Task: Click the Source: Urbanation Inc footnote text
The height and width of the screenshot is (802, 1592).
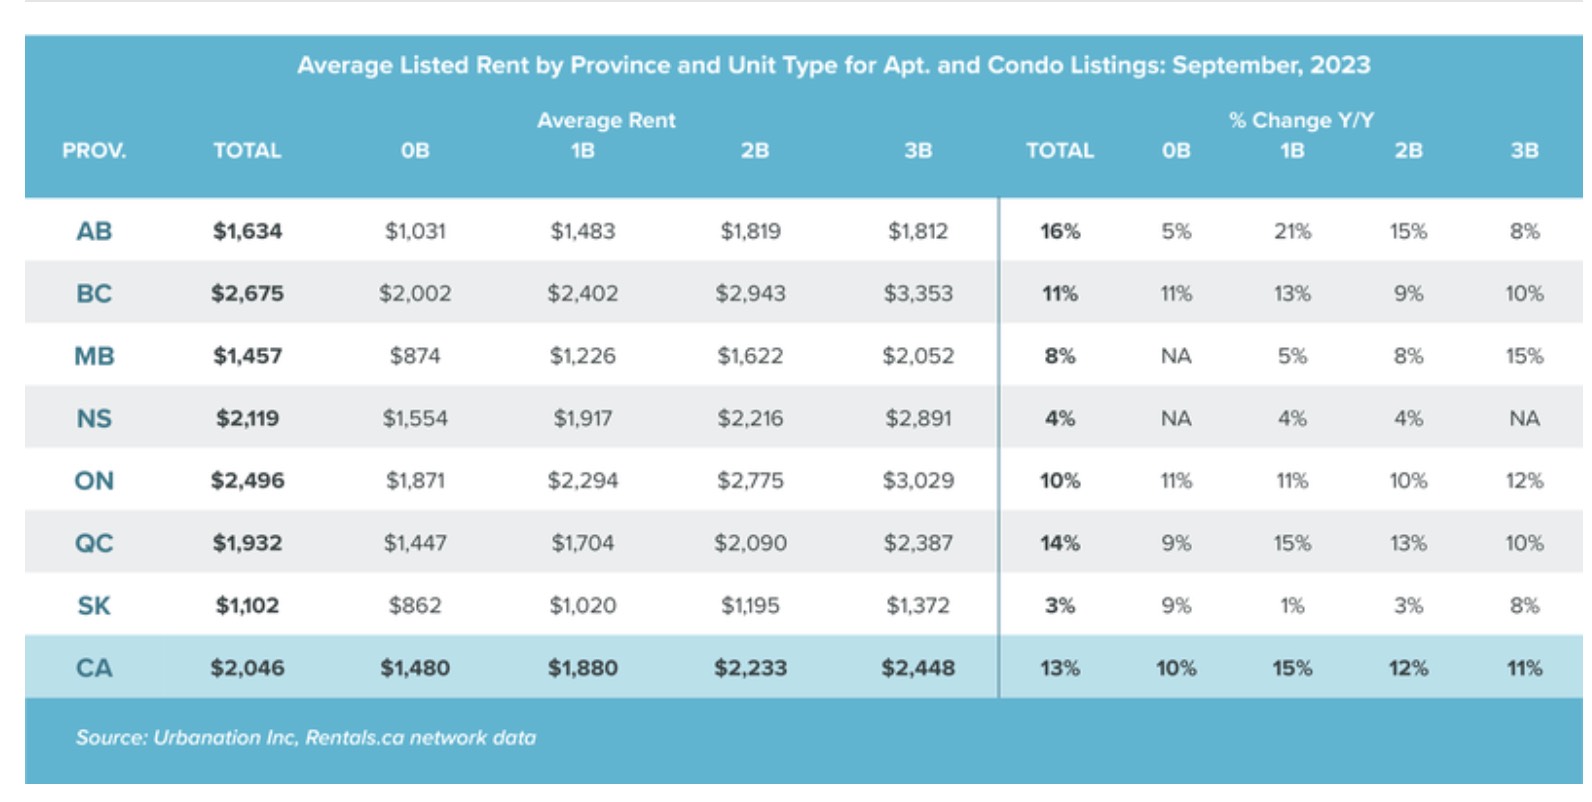Action: point(306,738)
